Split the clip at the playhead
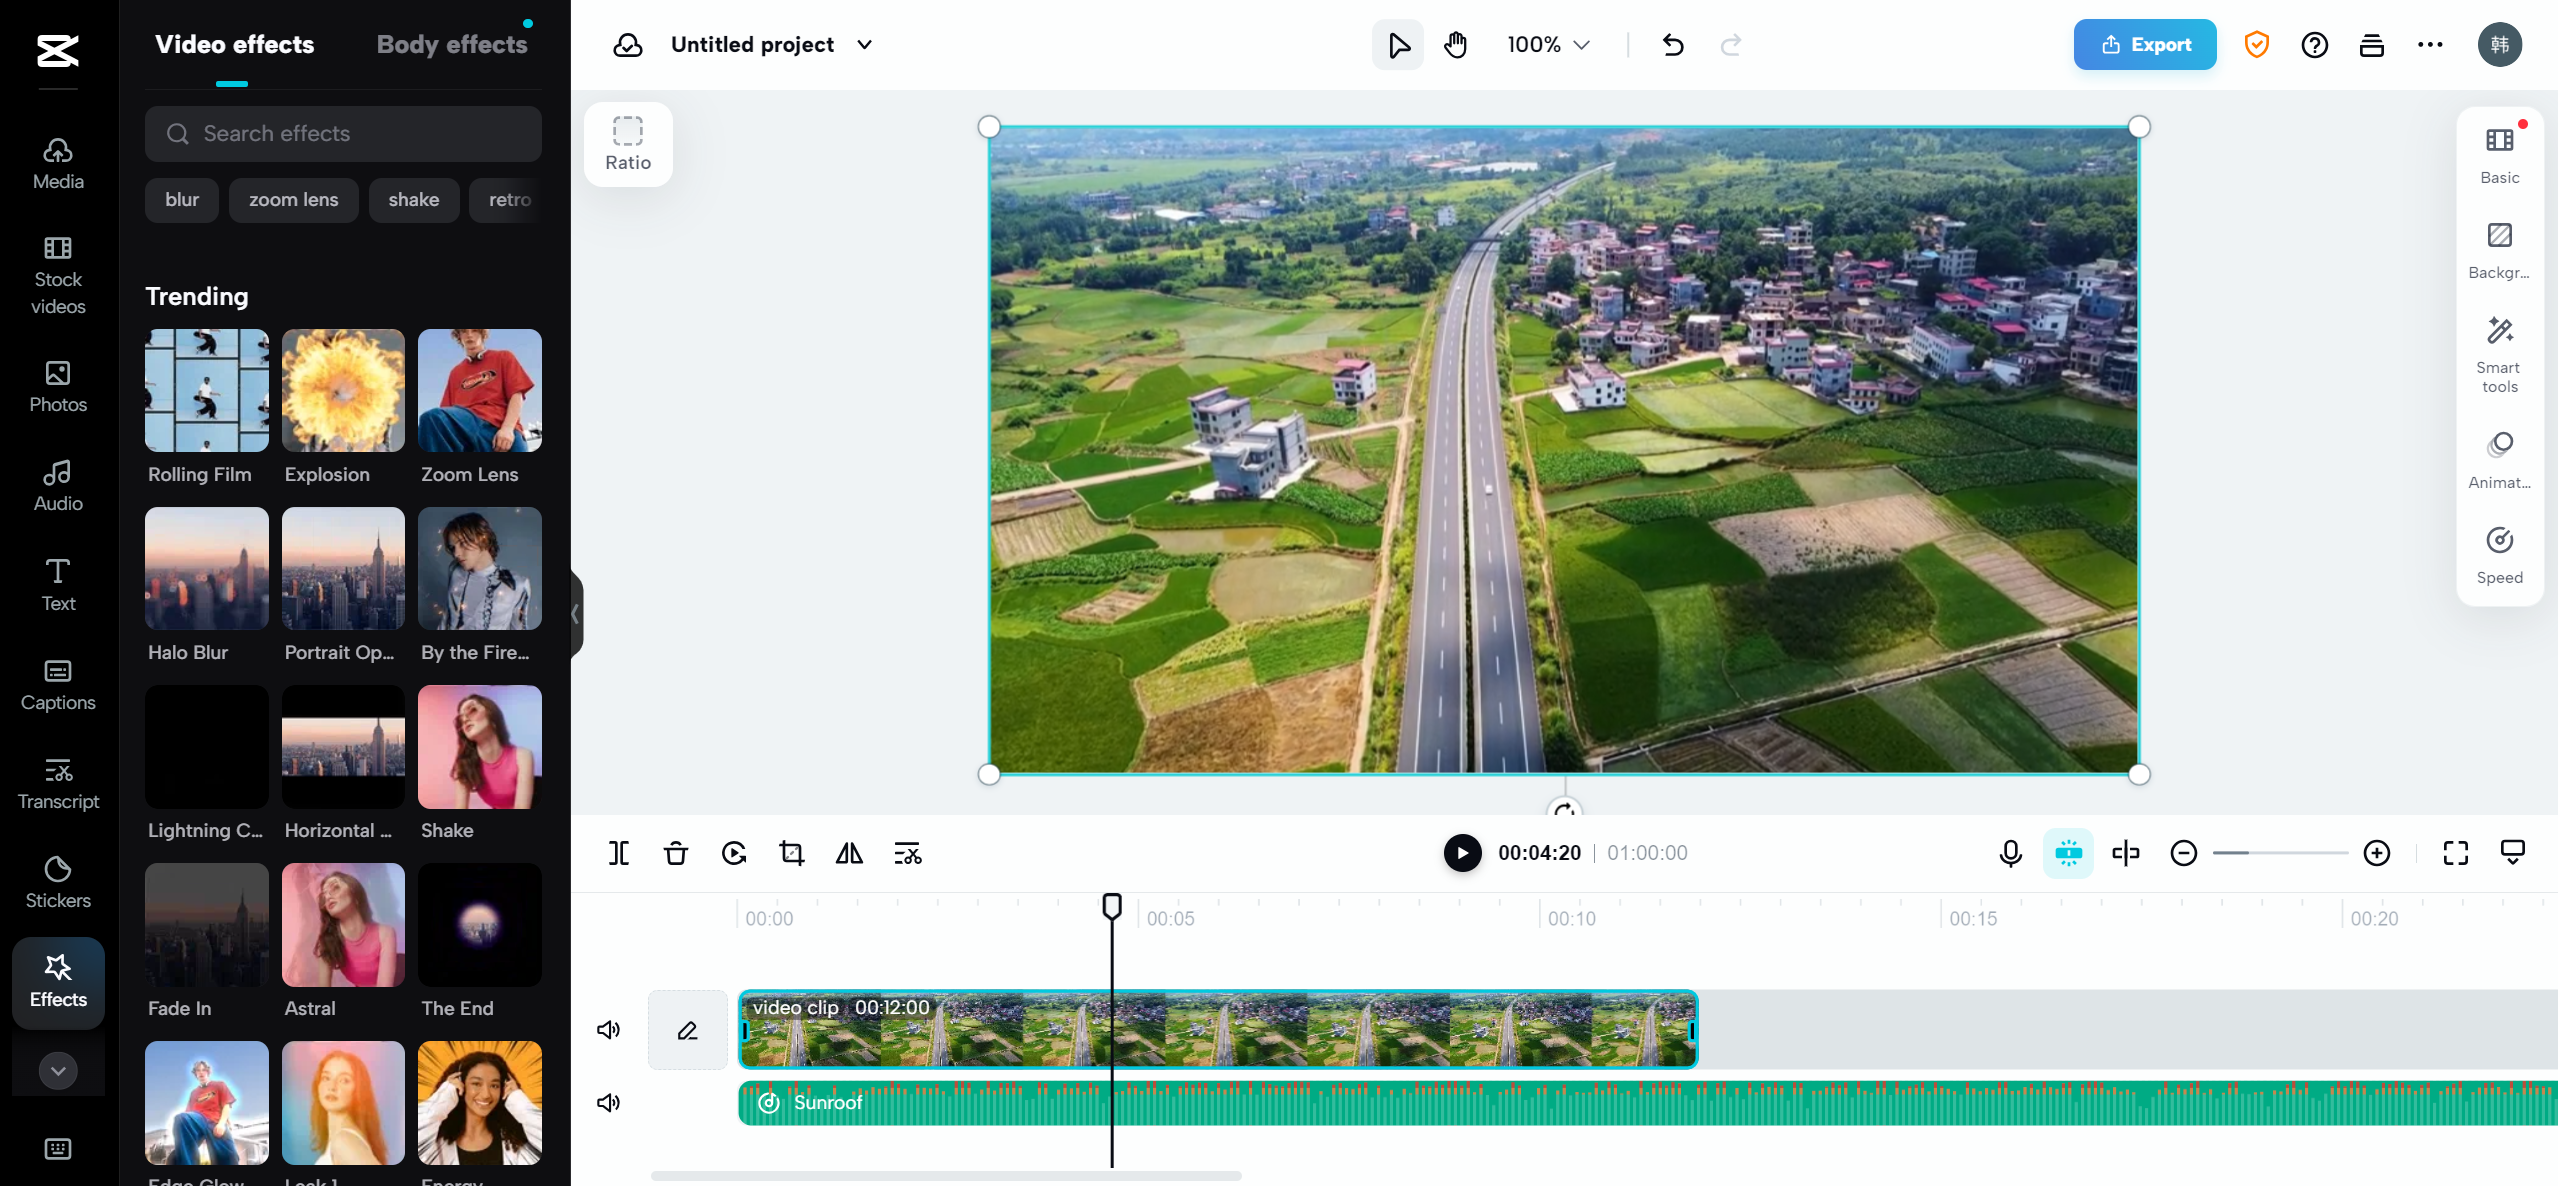The image size is (2558, 1186). coord(618,853)
